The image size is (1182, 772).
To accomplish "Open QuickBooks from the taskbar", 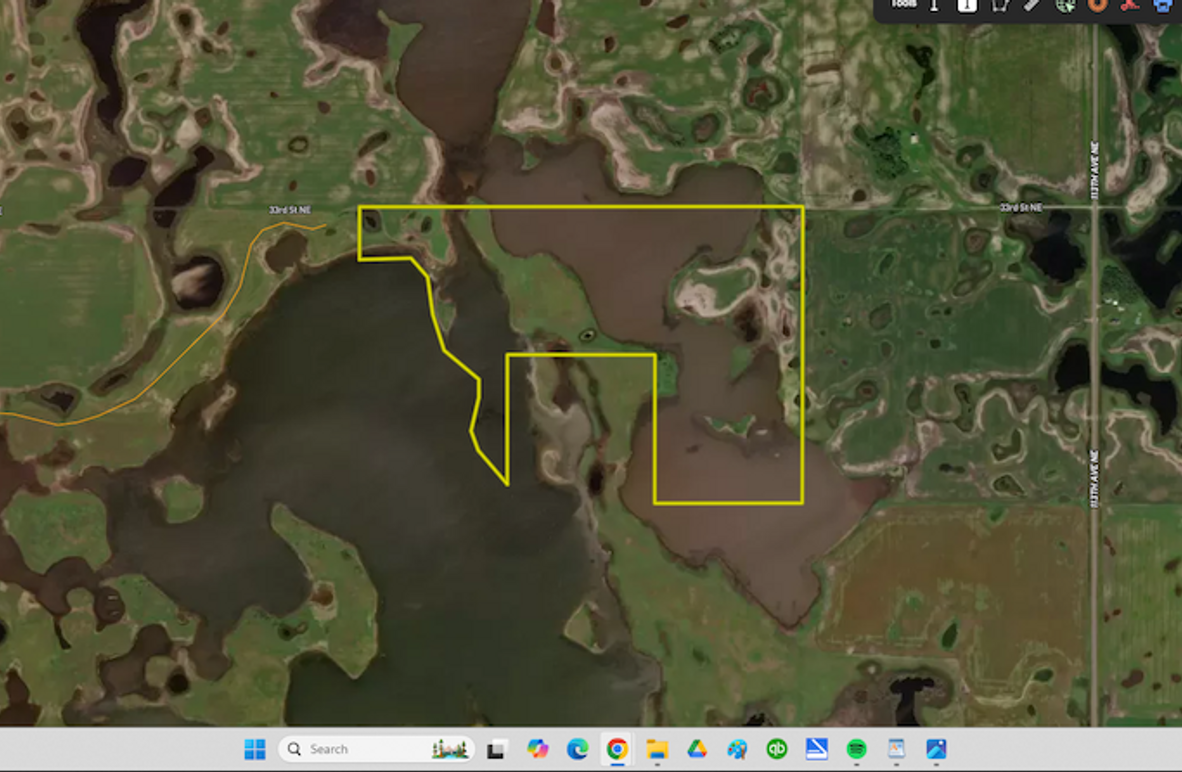I will click(x=777, y=749).
